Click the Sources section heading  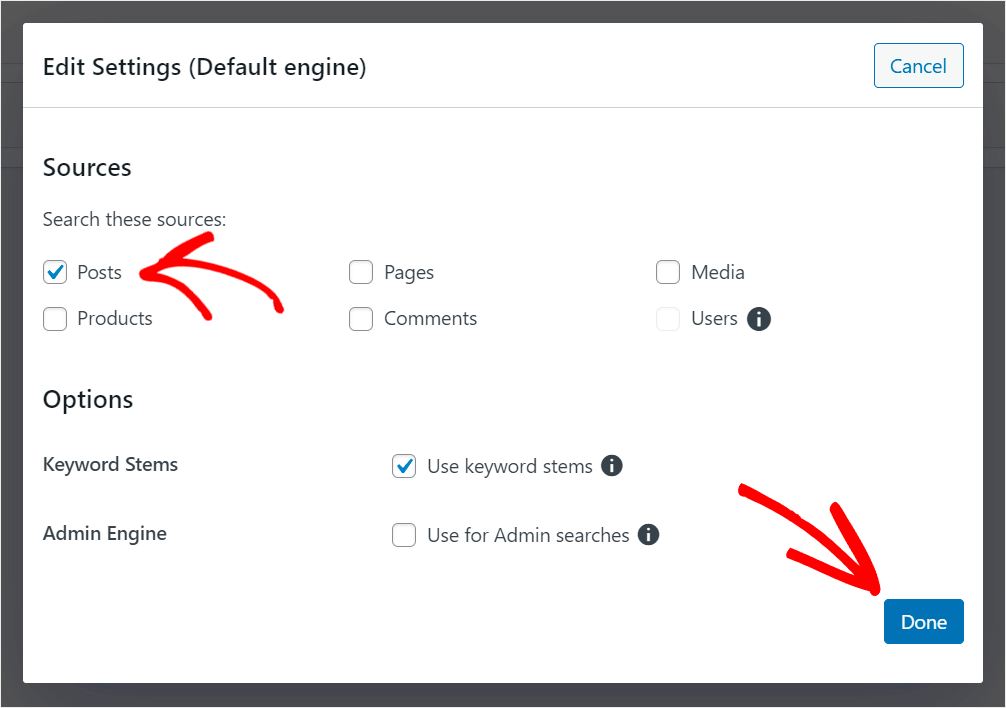pyautogui.click(x=87, y=167)
